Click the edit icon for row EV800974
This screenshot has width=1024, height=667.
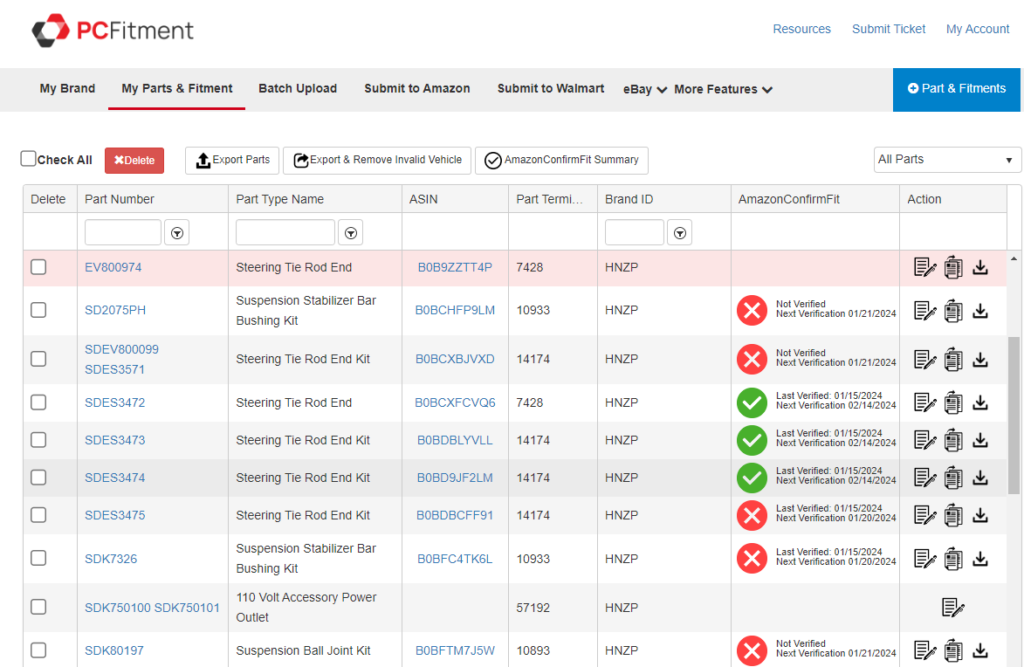925,268
